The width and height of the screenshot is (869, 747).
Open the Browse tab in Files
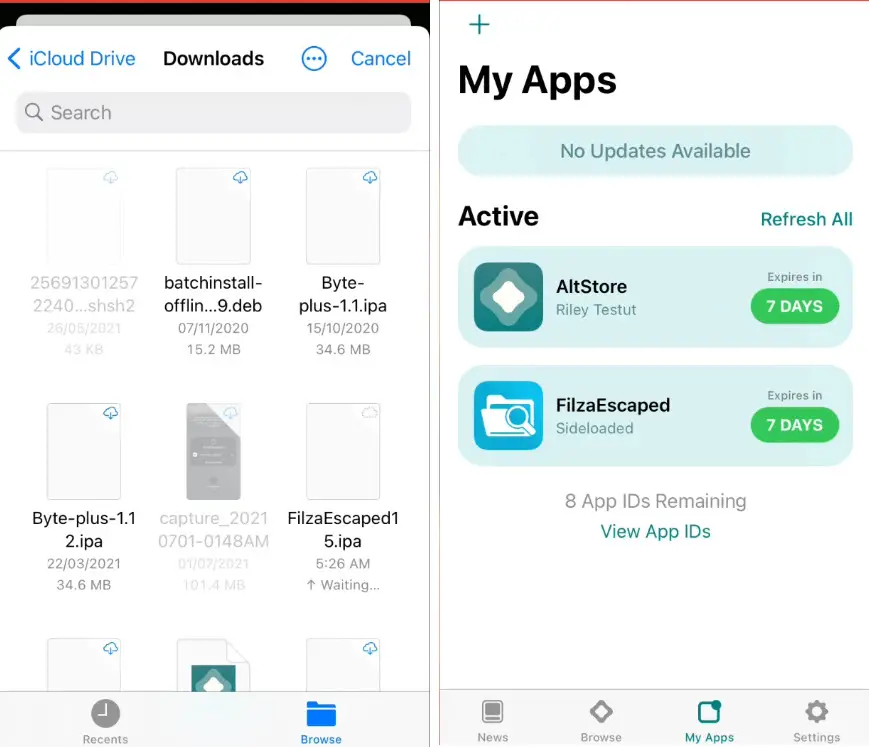click(x=321, y=722)
